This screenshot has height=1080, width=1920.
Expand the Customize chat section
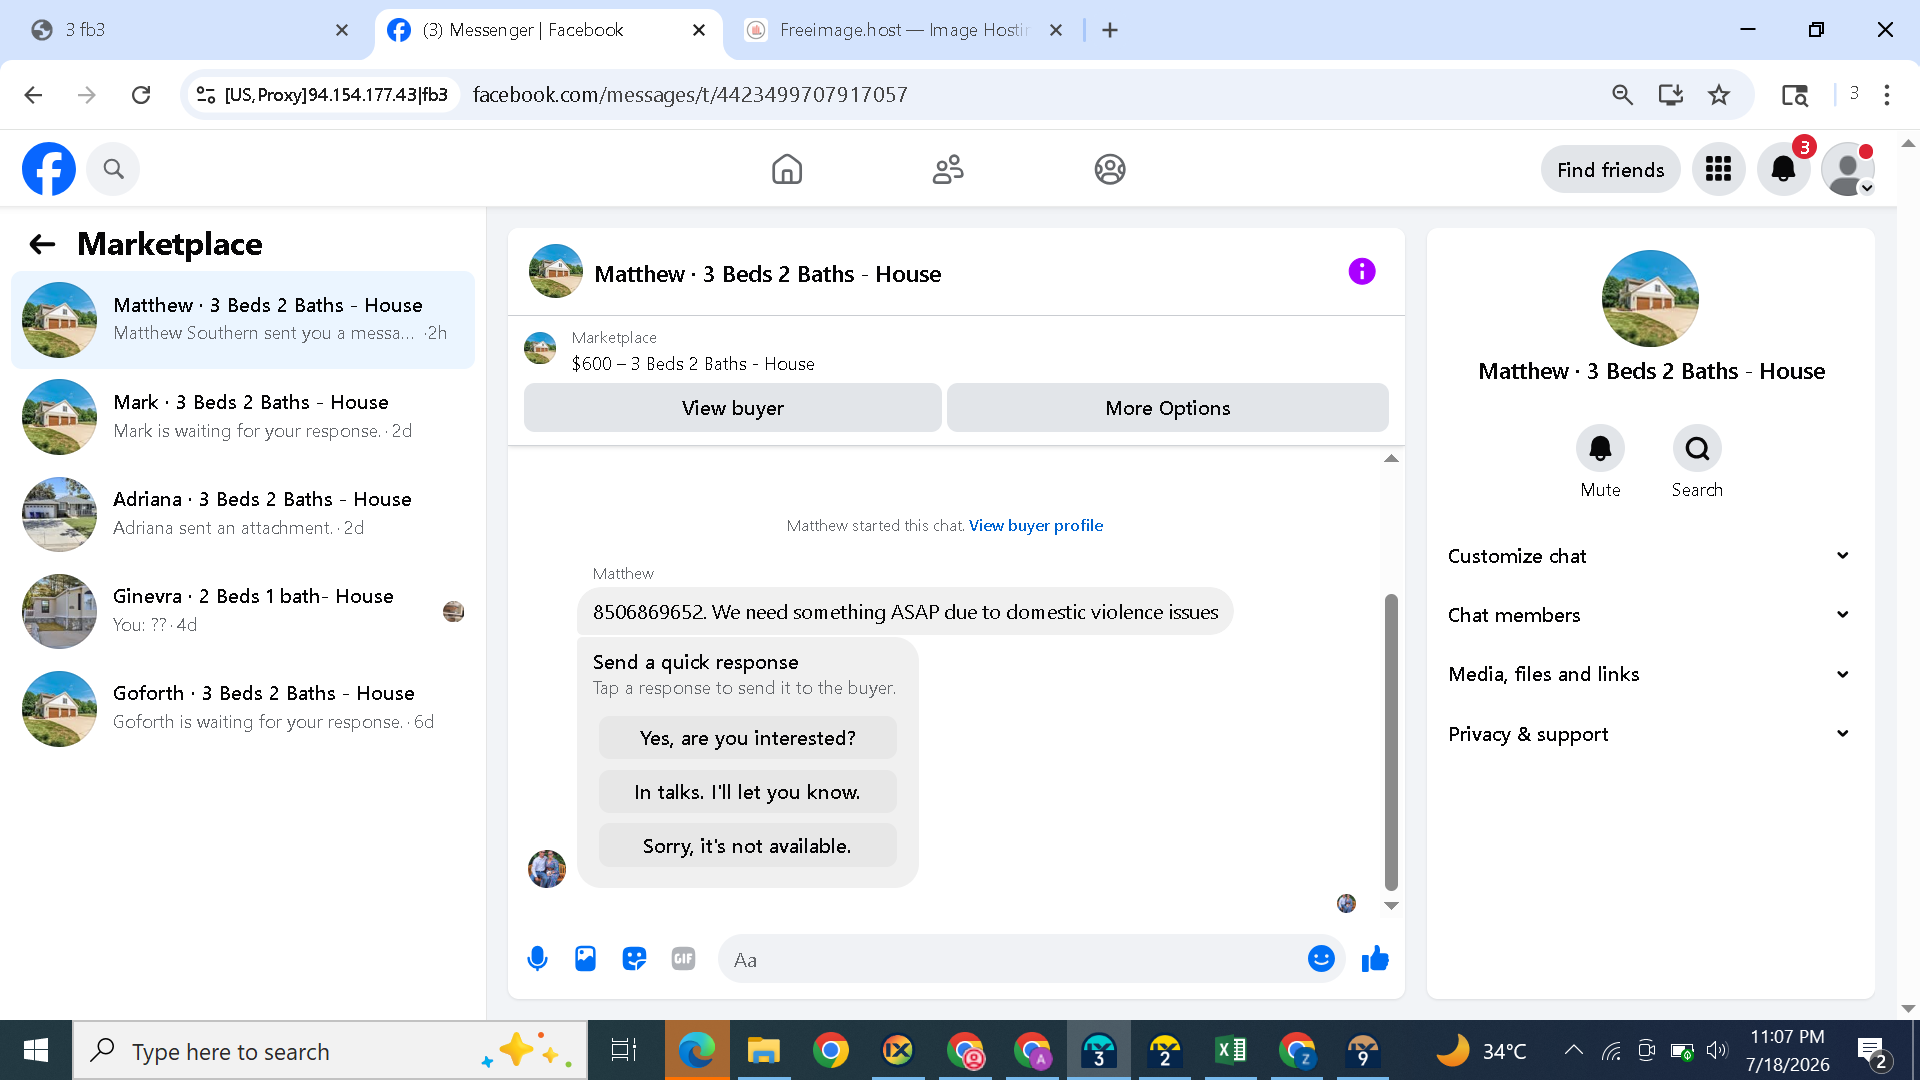pyautogui.click(x=1649, y=556)
